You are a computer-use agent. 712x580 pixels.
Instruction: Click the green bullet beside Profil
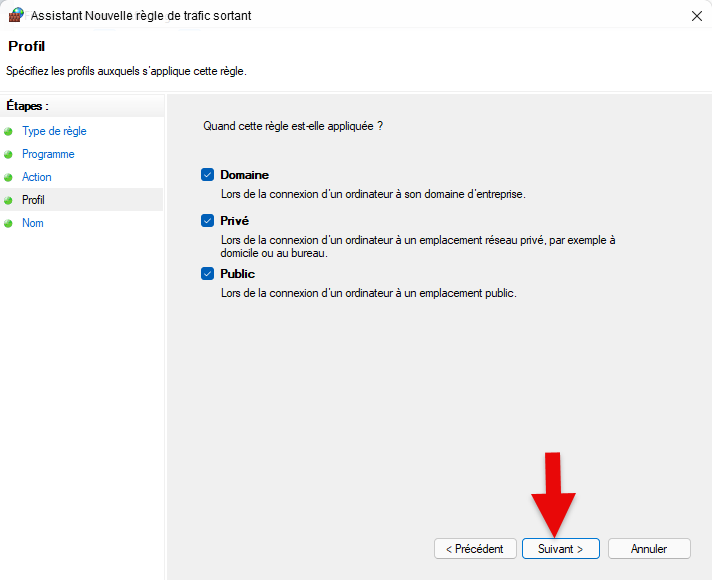[x=8, y=200]
